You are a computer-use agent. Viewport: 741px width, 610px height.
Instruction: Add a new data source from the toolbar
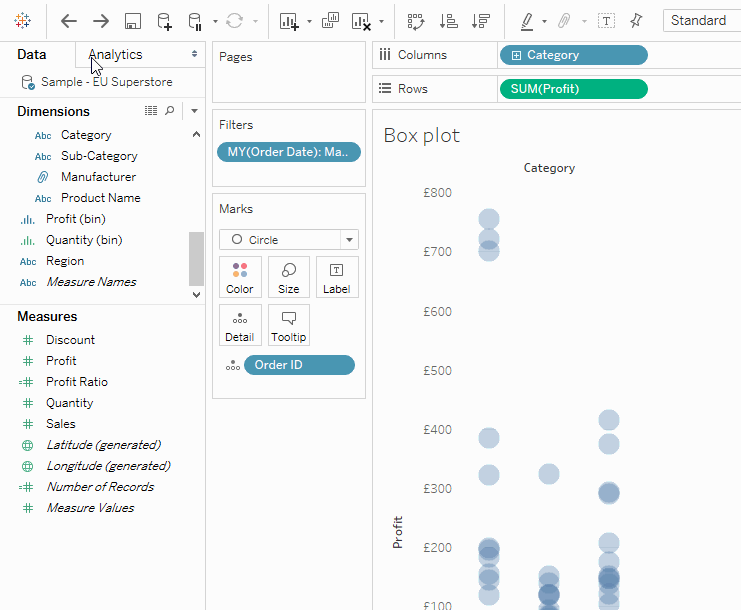click(x=164, y=21)
